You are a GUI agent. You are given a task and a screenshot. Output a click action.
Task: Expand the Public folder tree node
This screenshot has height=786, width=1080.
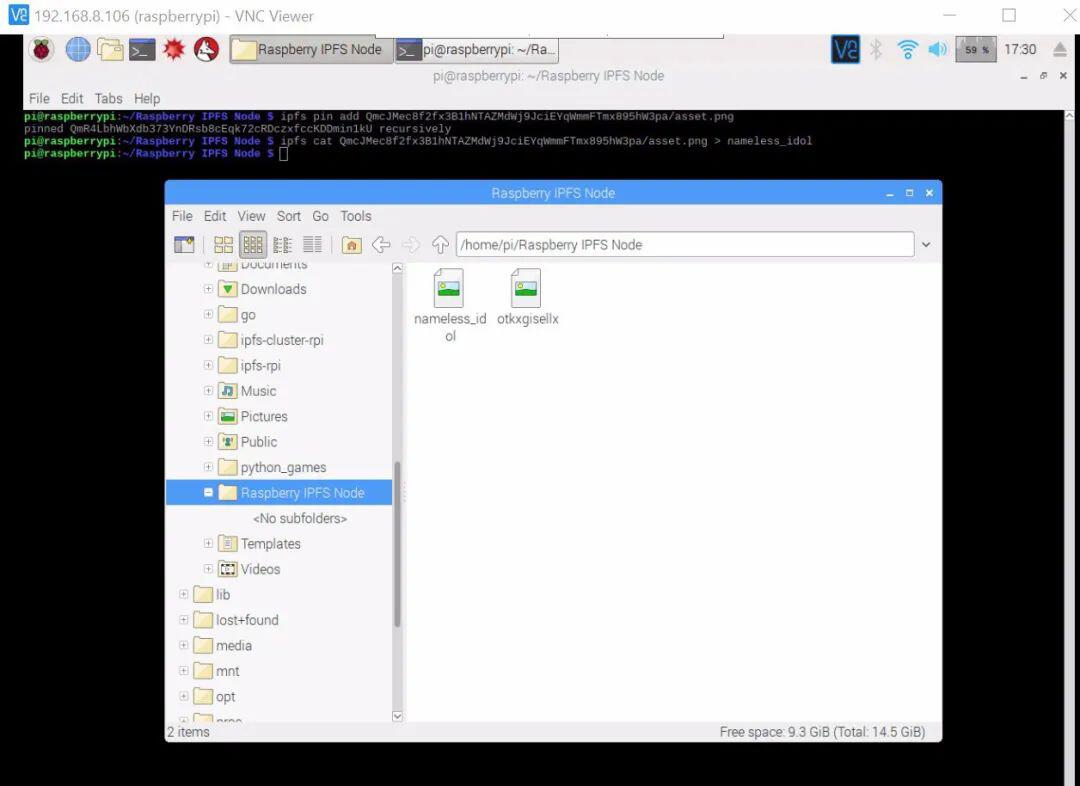point(208,442)
